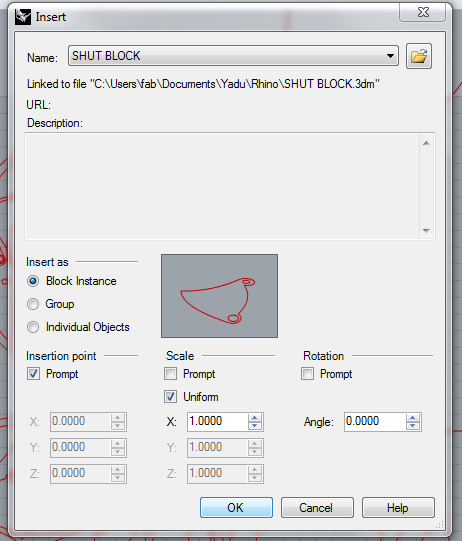Image resolution: width=462 pixels, height=541 pixels.
Task: Click the Scale Y value field
Action: click(x=217, y=447)
